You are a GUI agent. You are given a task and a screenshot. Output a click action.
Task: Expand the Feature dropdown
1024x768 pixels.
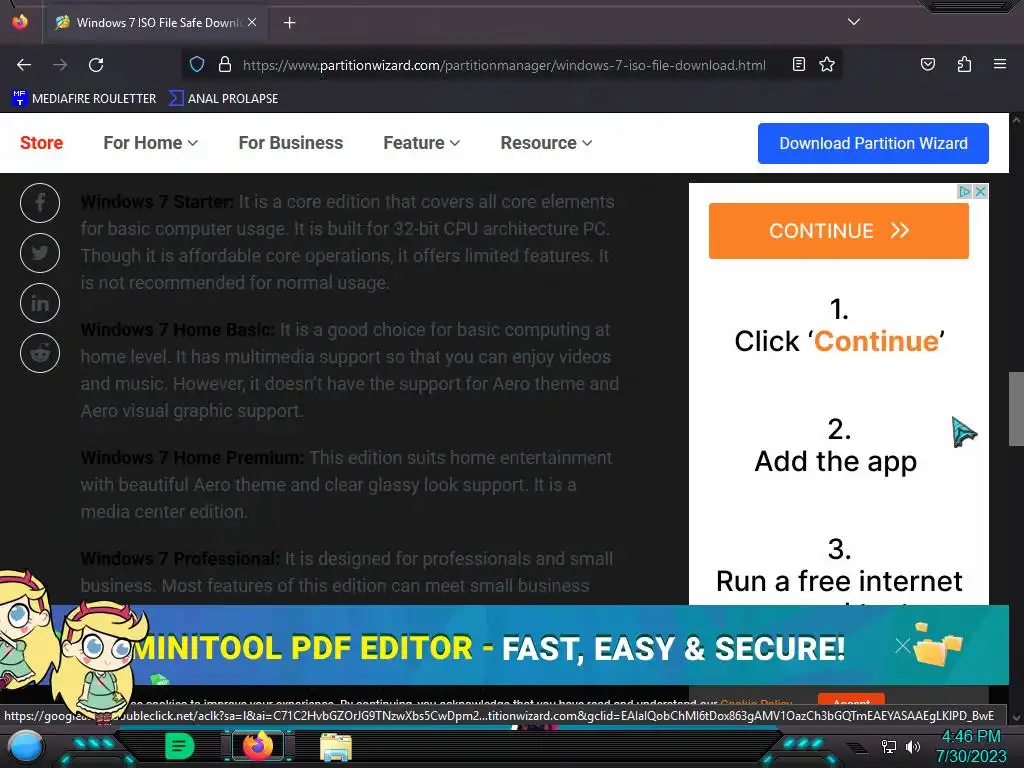(421, 143)
